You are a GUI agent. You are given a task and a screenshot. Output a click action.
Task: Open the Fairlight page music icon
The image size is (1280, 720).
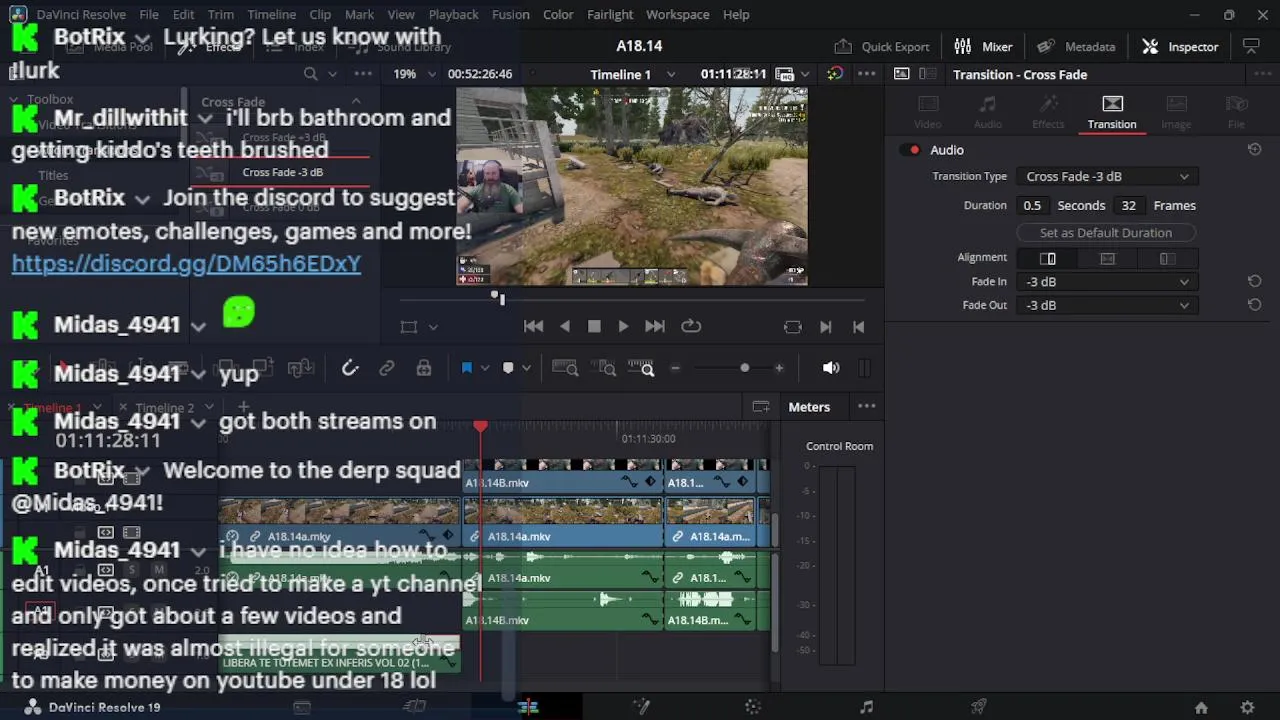(866, 707)
